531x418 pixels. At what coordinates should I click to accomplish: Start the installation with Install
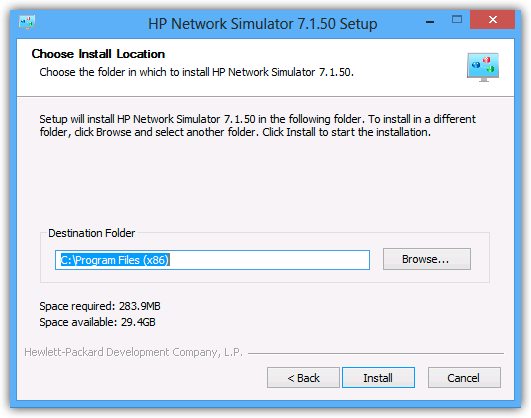[378, 377]
